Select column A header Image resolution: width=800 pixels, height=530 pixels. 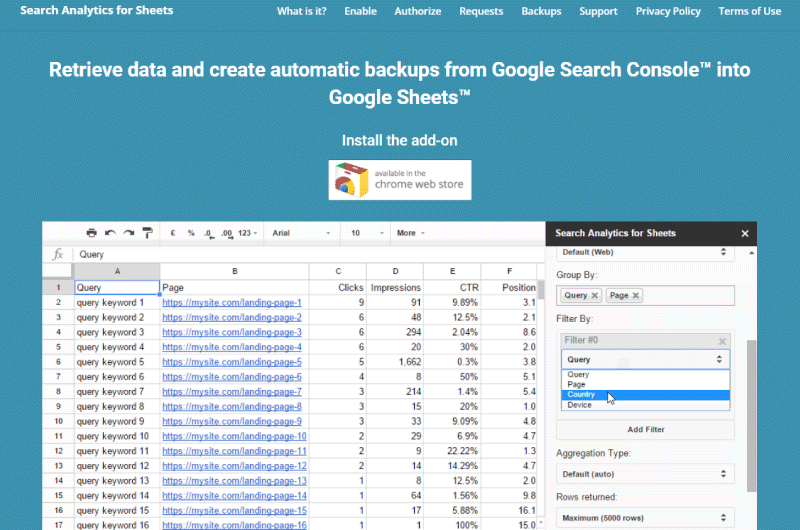pyautogui.click(x=117, y=271)
